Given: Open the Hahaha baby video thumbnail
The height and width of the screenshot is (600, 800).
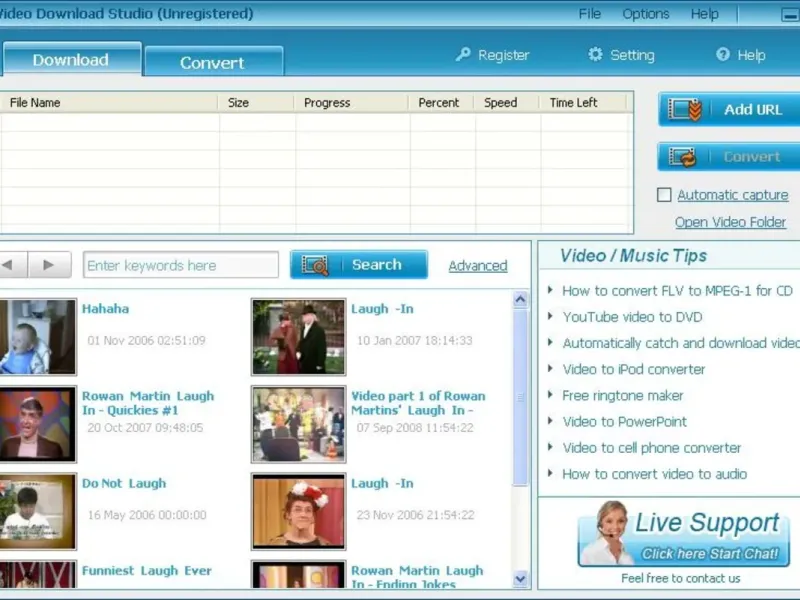Looking at the screenshot, I should pos(37,337).
